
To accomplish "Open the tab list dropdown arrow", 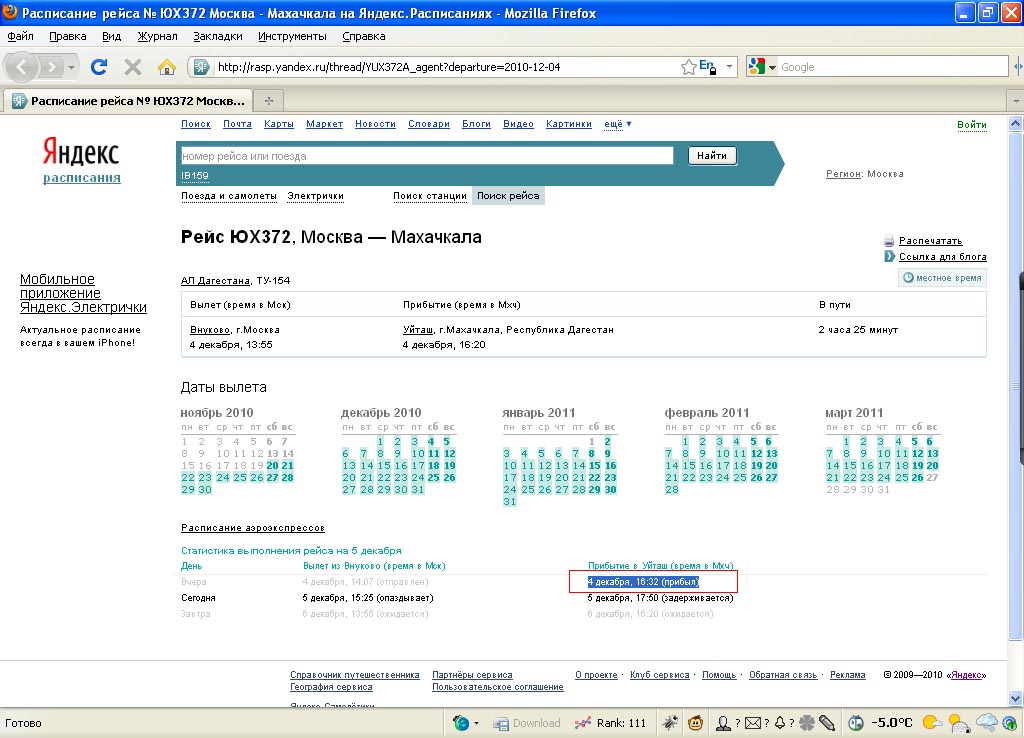I will coord(1016,101).
